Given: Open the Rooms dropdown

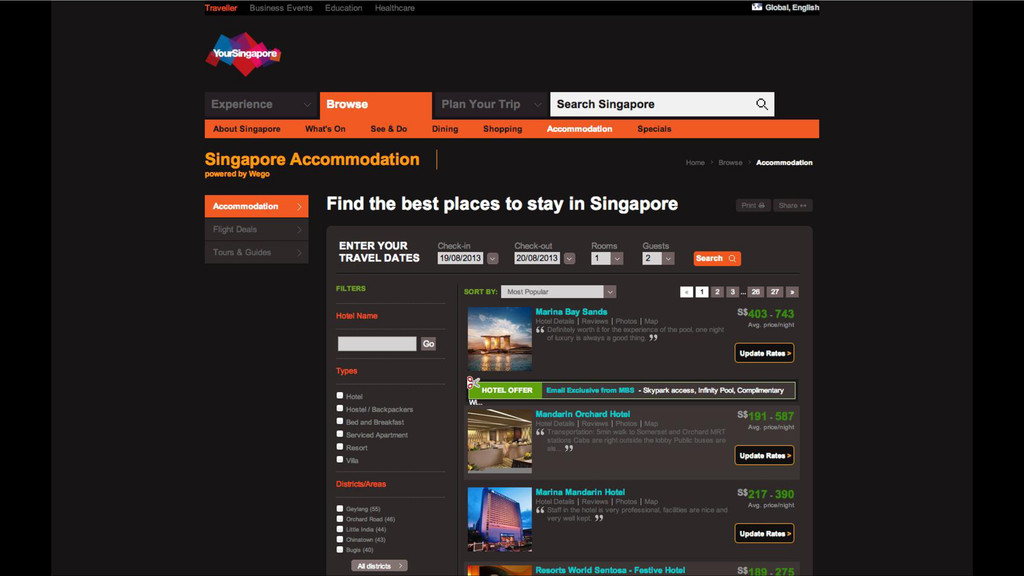Looking at the screenshot, I should (607, 259).
